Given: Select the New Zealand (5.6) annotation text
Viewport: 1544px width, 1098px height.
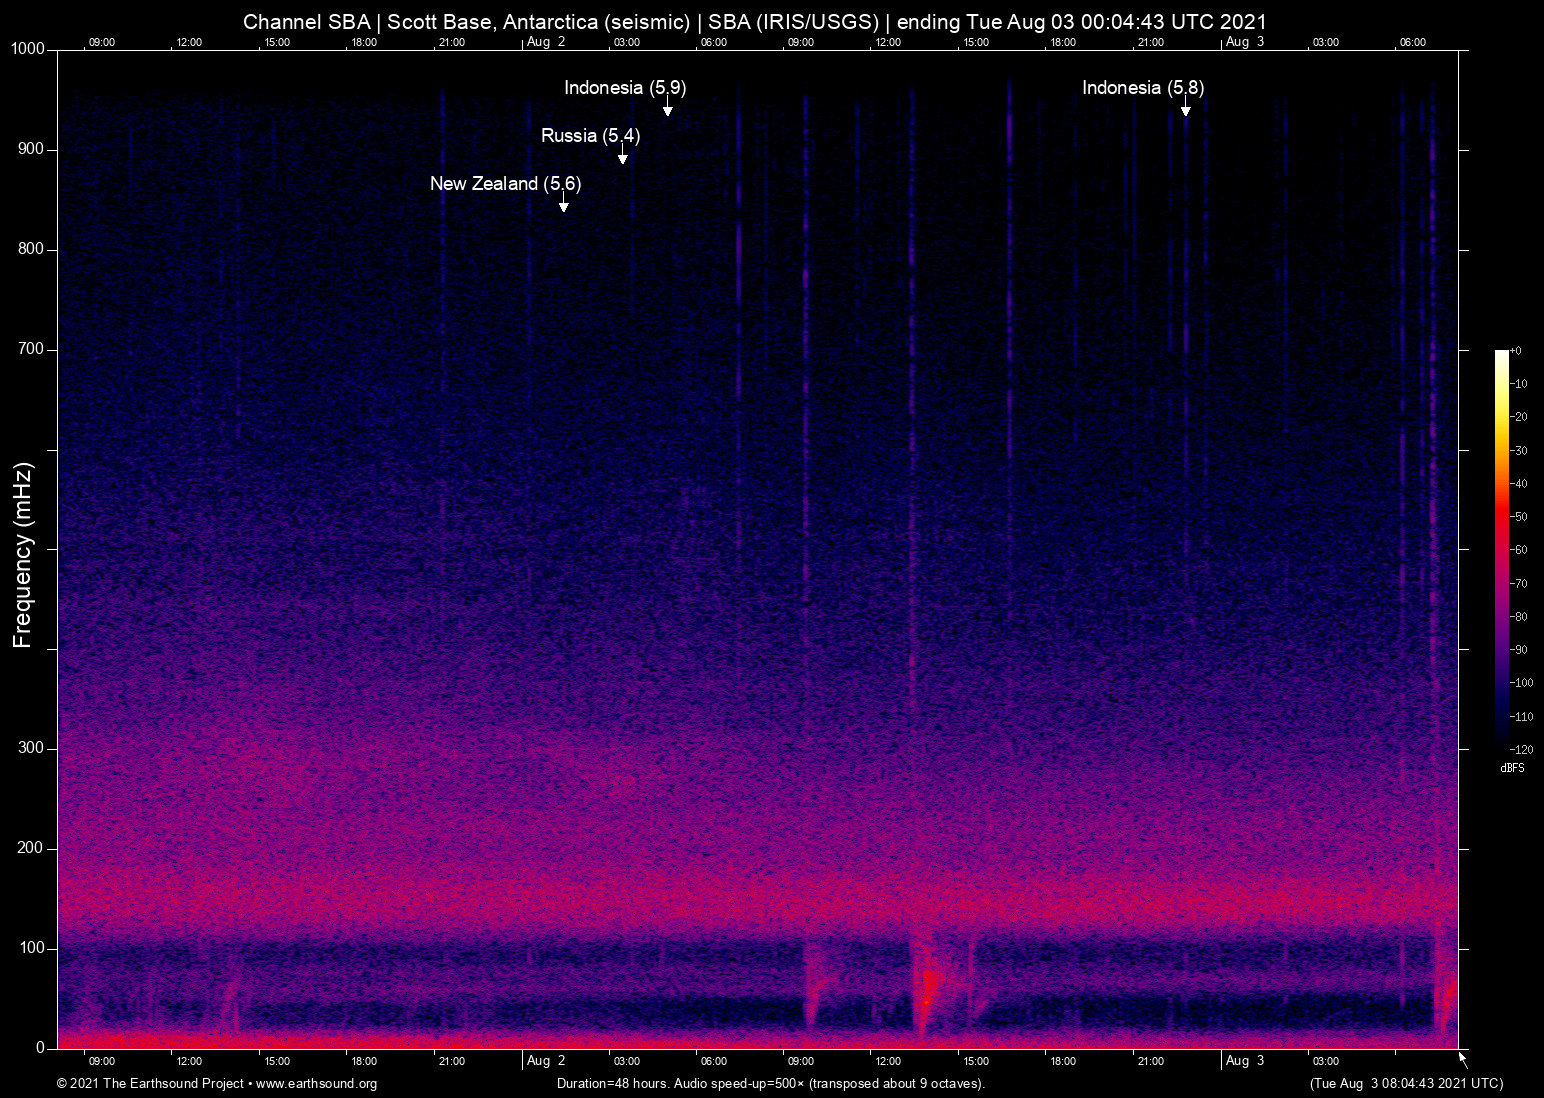Looking at the screenshot, I should [505, 184].
